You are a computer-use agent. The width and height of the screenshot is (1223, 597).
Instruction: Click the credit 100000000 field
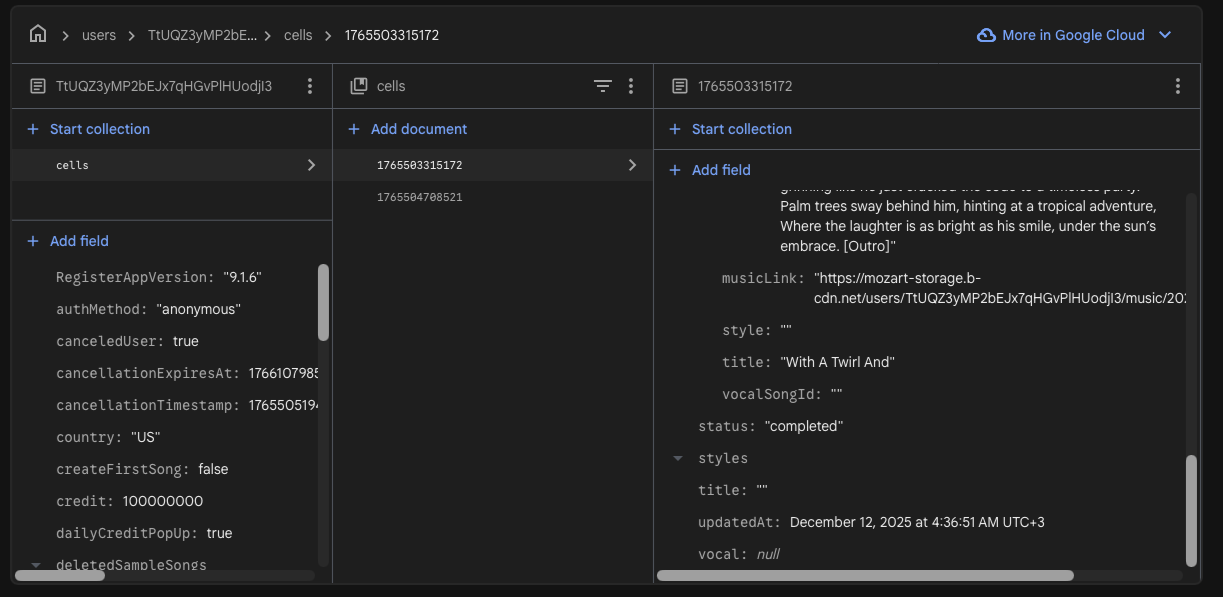pyautogui.click(x=129, y=501)
